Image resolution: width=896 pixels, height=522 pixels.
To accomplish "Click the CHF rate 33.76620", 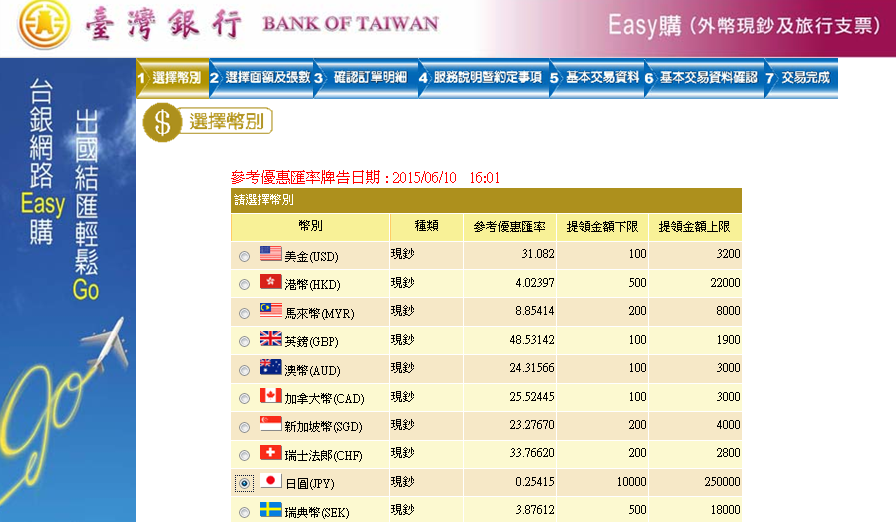I will pos(532,453).
